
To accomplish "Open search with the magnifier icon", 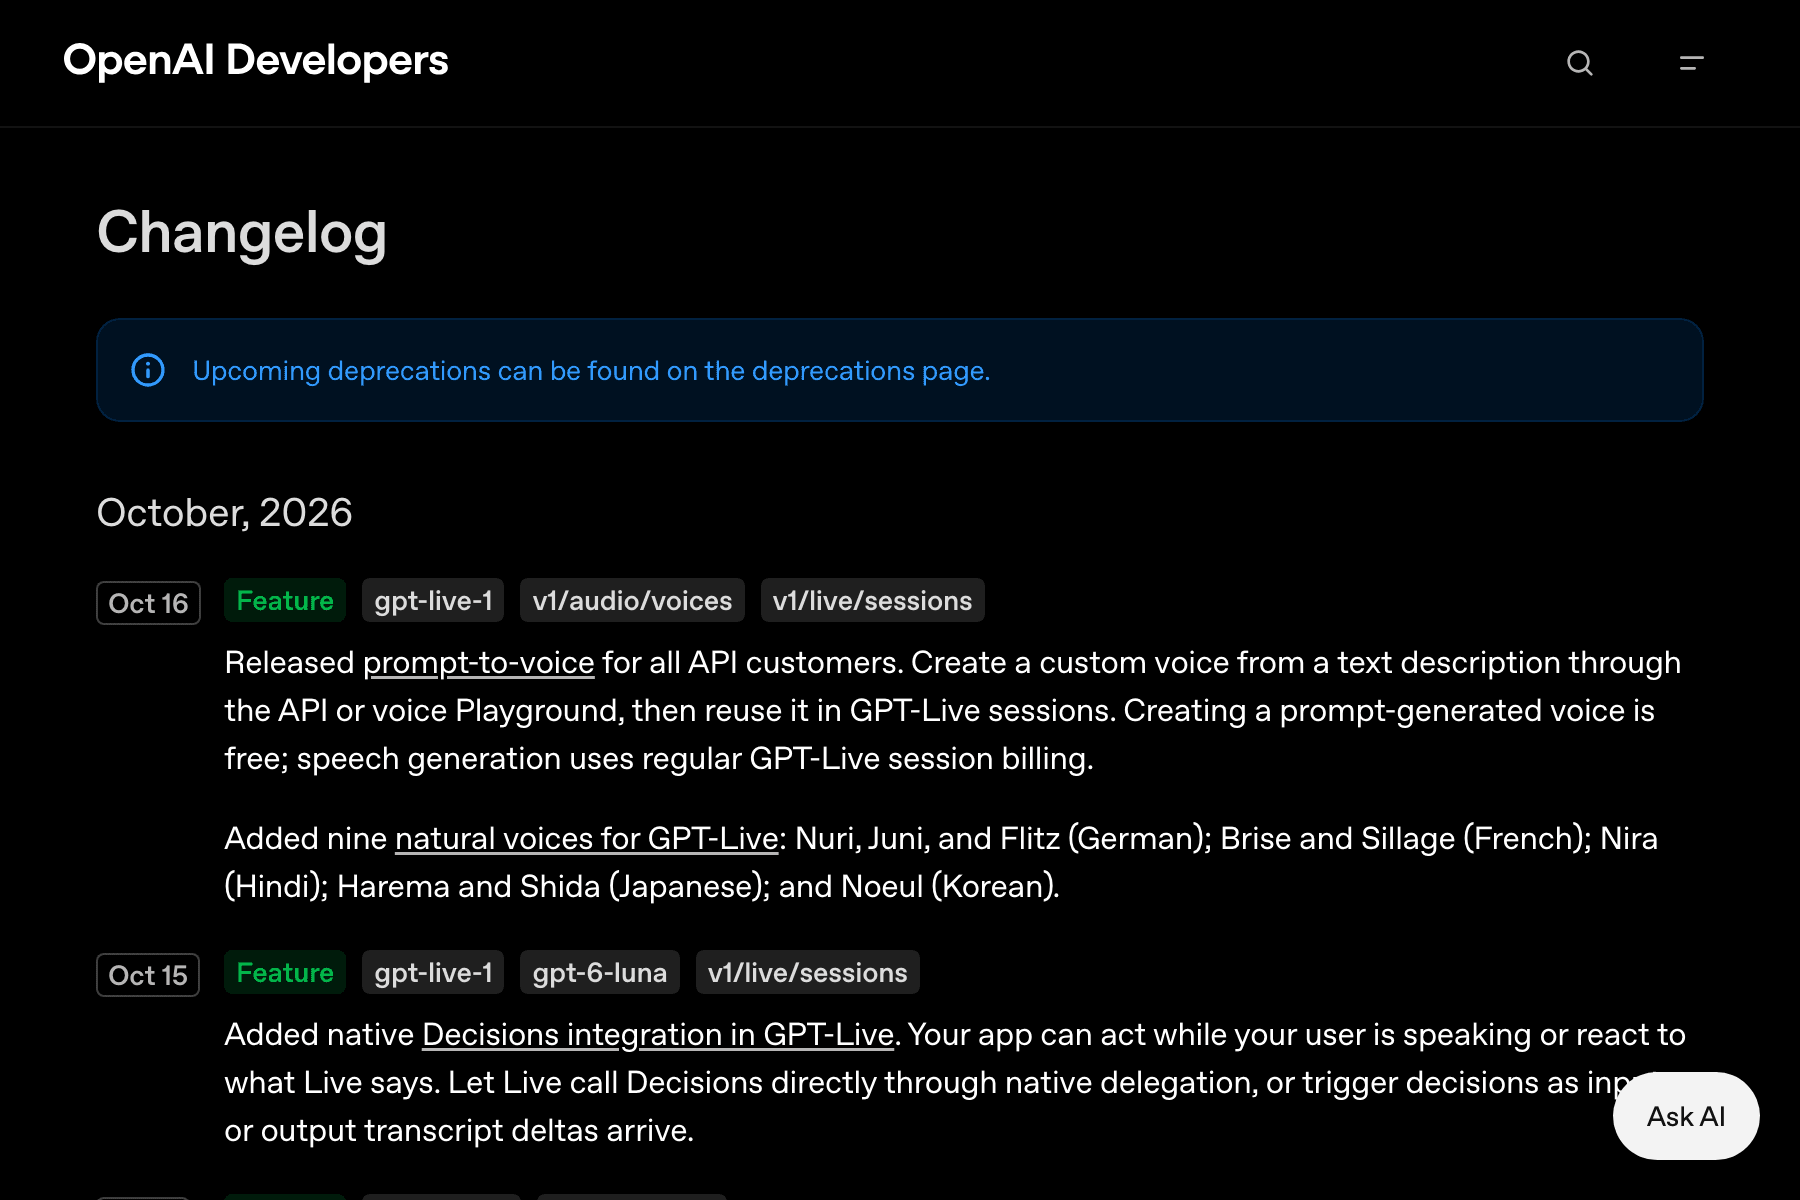I will tap(1580, 63).
